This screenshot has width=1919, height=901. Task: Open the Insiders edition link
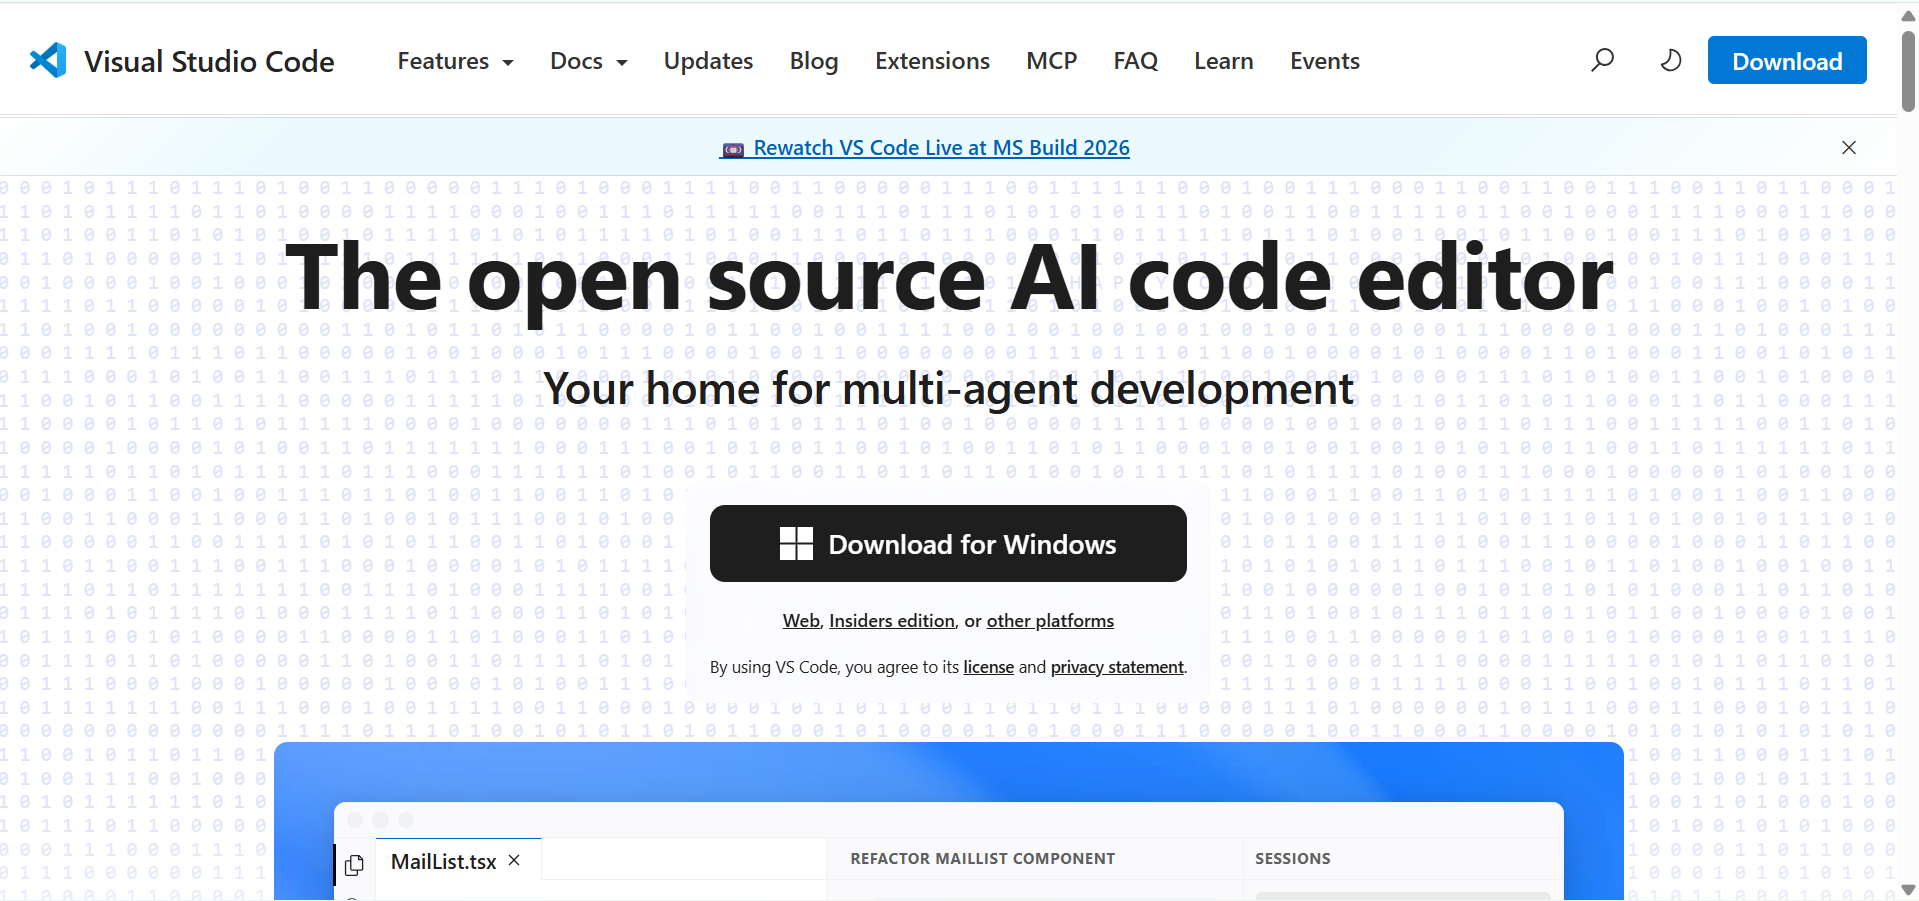coord(892,621)
